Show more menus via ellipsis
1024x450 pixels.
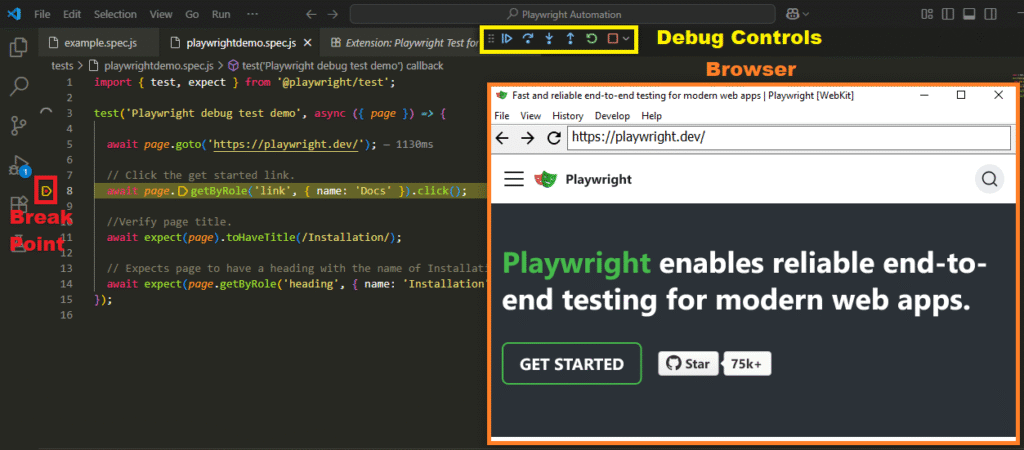[x=251, y=14]
